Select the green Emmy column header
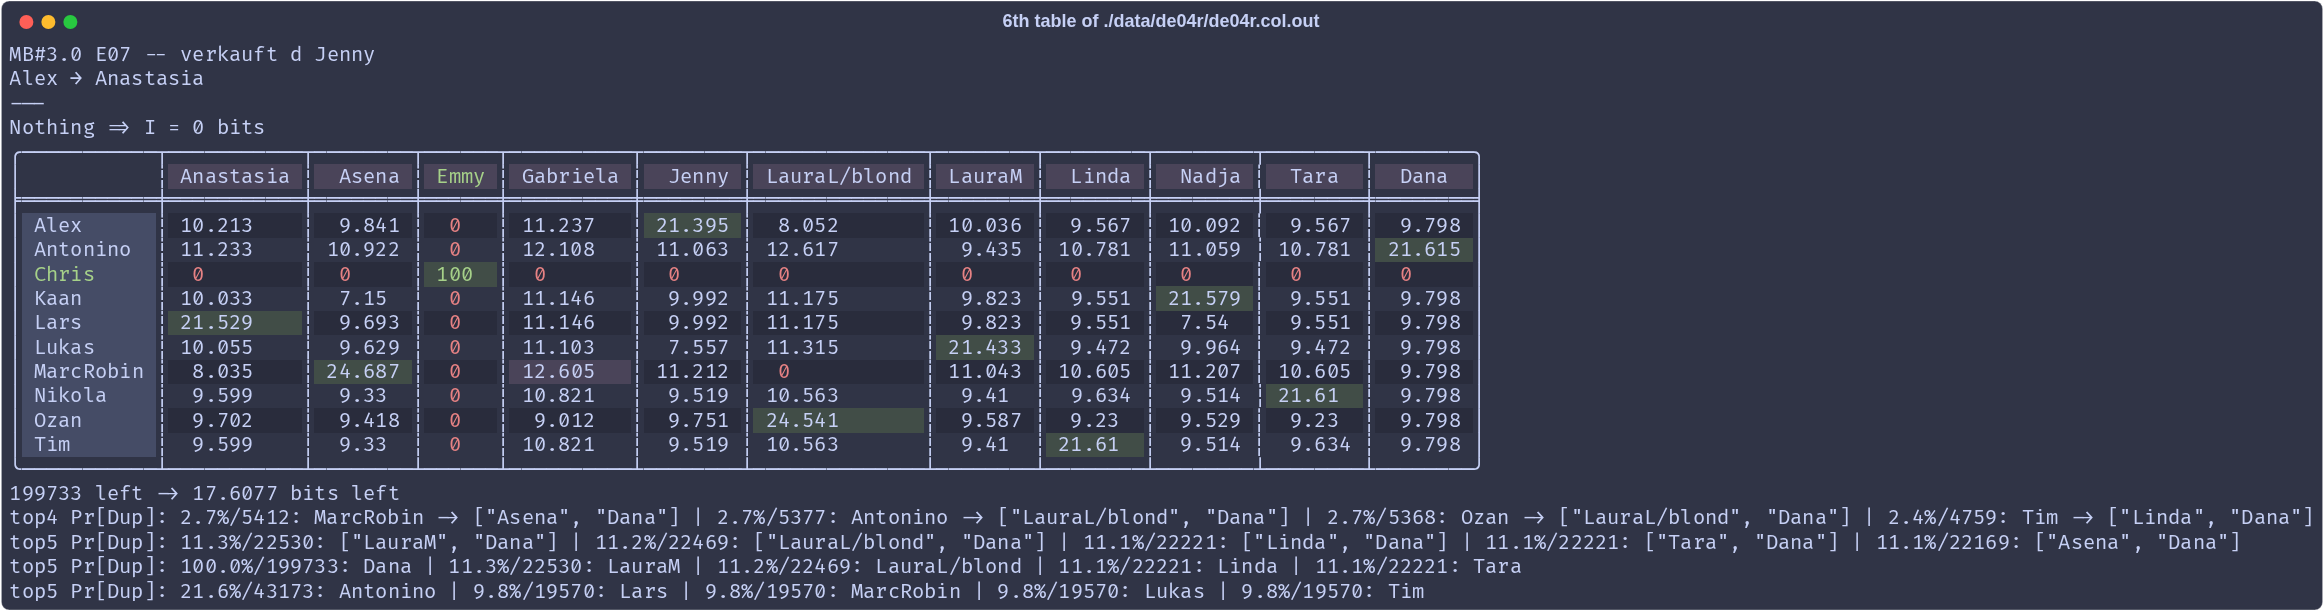 point(460,177)
